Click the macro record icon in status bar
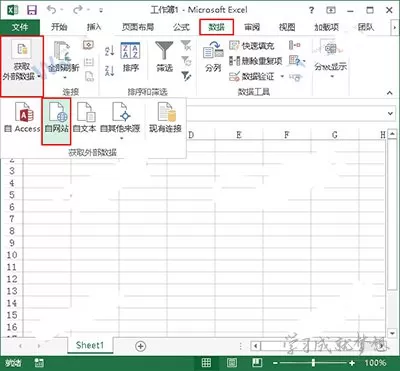This screenshot has width=400, height=371. click(39, 363)
